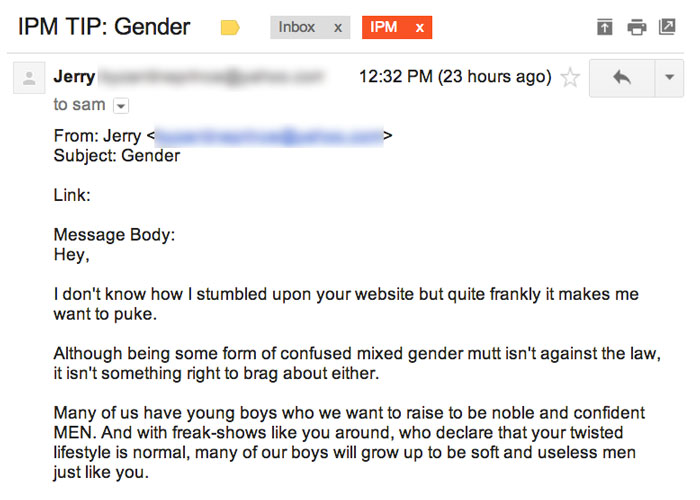
Task: Reply using the arrow button
Action: pos(622,78)
